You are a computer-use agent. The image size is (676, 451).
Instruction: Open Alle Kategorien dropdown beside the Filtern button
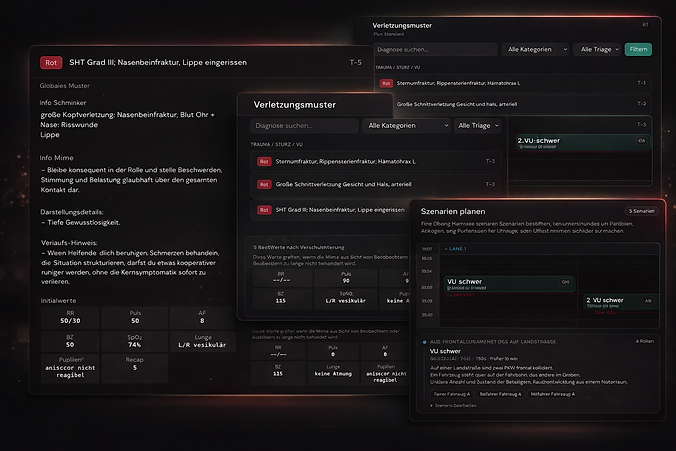[x=535, y=50]
